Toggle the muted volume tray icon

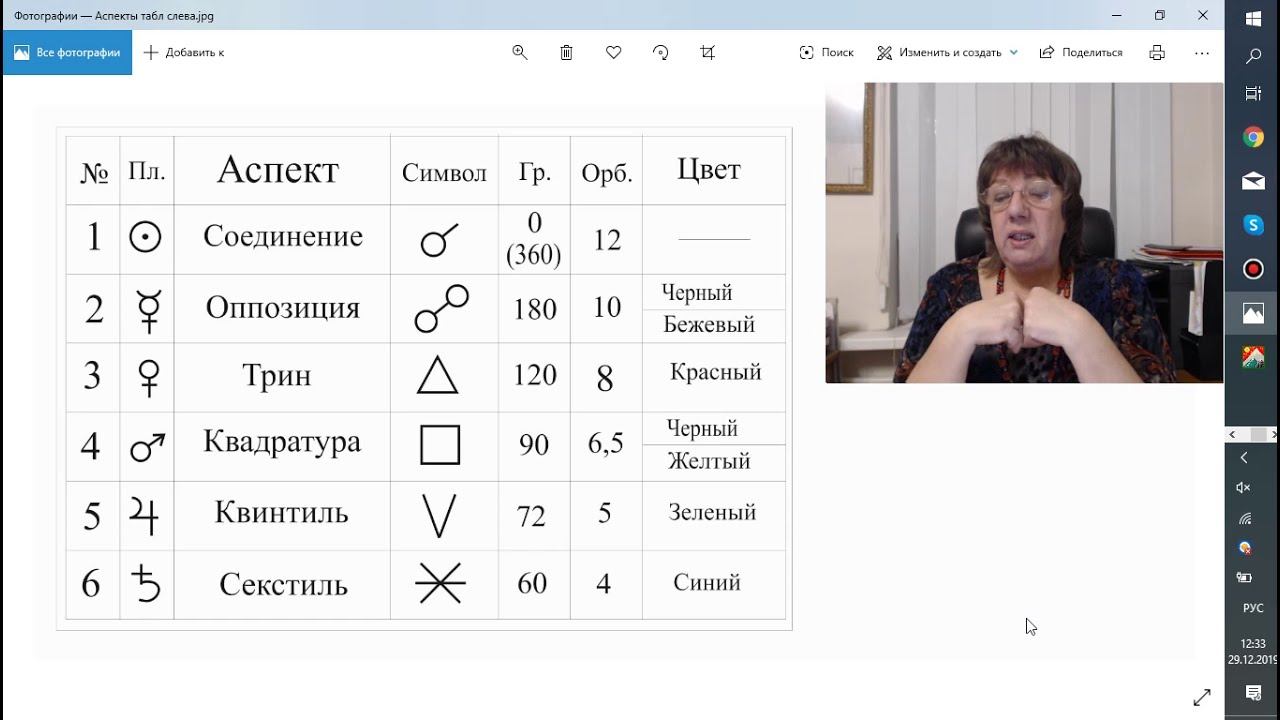pyautogui.click(x=1244, y=488)
